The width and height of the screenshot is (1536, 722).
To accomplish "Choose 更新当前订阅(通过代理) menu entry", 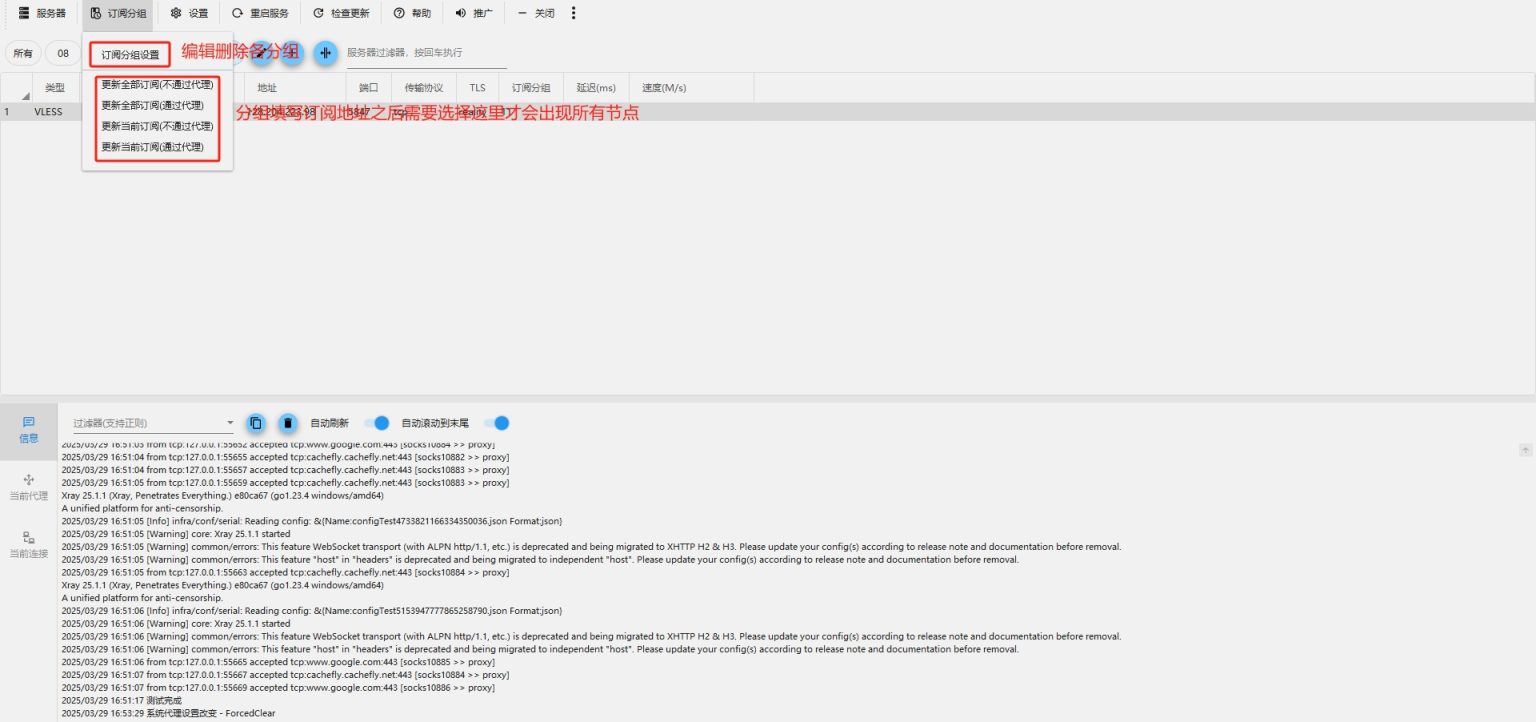I will (x=152, y=147).
